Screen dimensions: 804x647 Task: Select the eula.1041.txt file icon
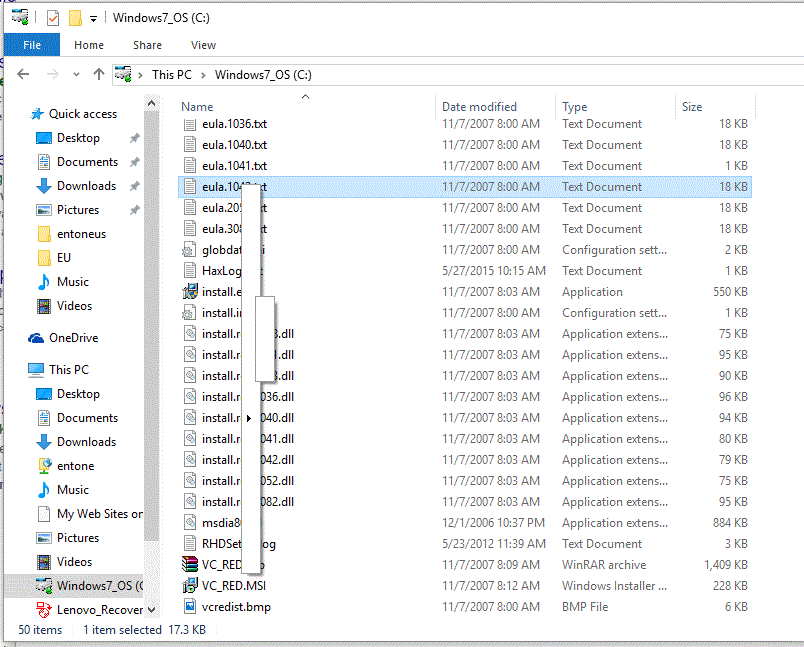(190, 166)
